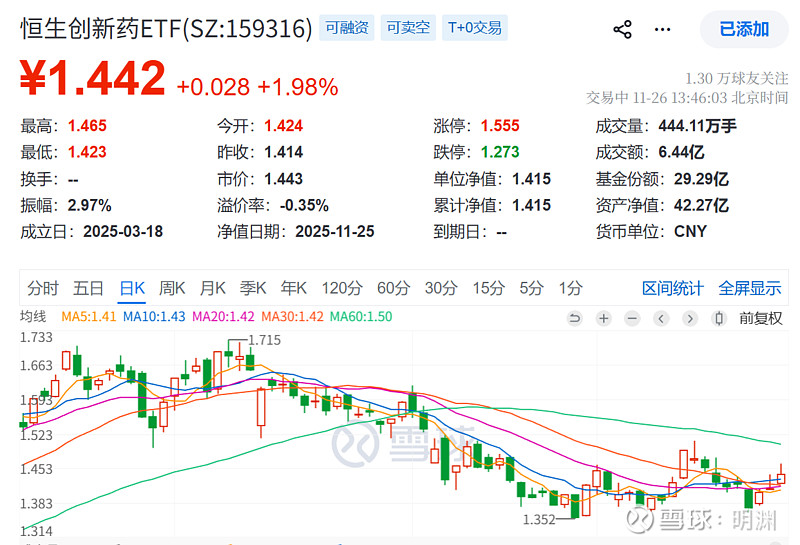Click the +1.98% change value
The image size is (800, 545).
click(298, 87)
